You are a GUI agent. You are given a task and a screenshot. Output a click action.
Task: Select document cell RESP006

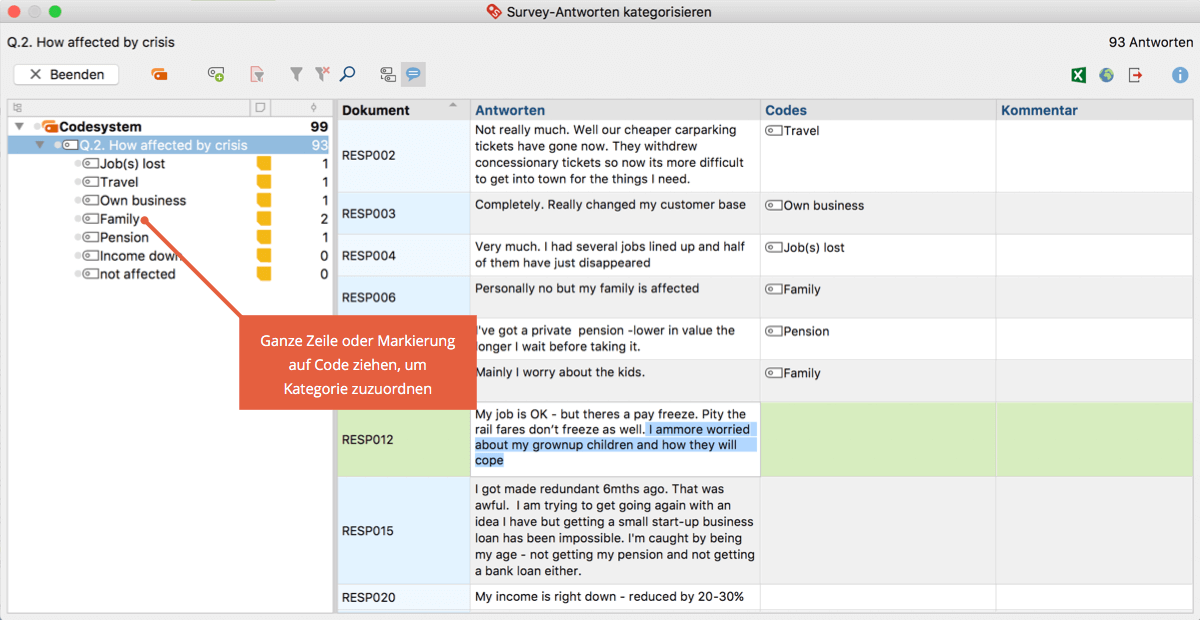pyautogui.click(x=404, y=297)
